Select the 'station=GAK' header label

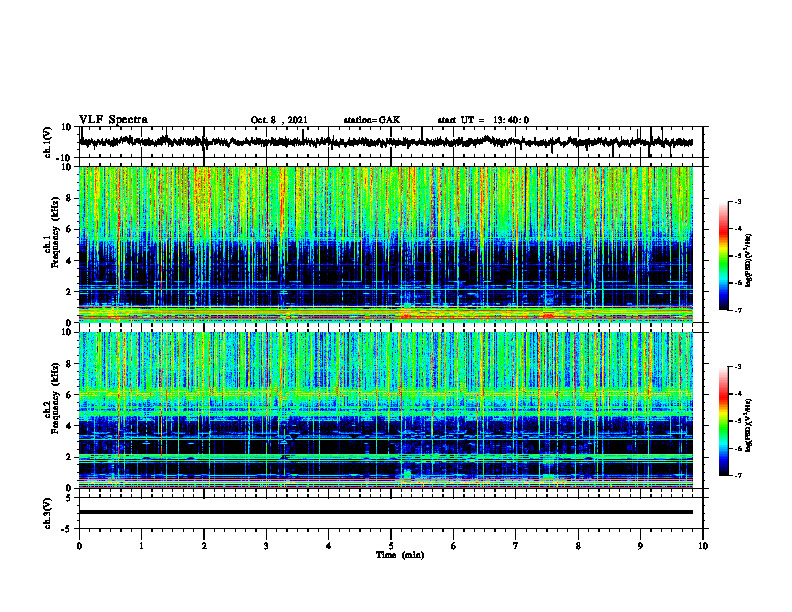click(372, 120)
